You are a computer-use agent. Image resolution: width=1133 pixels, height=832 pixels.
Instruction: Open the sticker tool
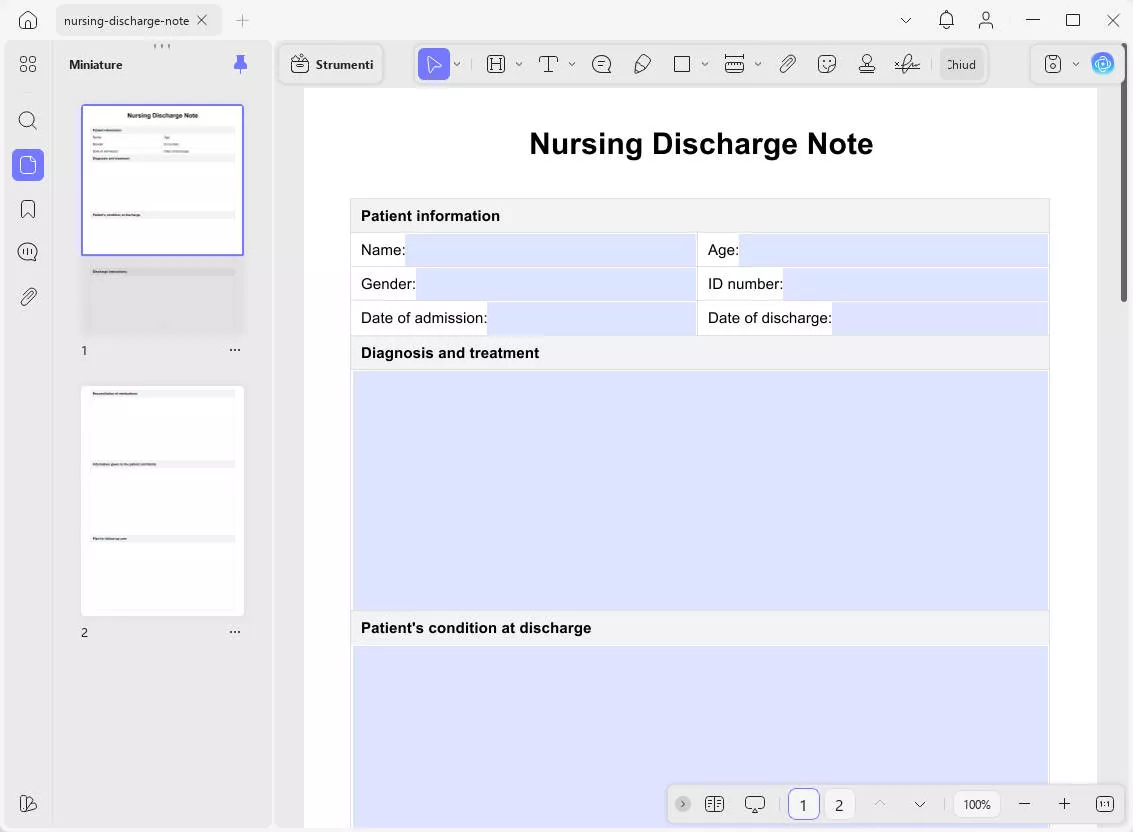pos(827,64)
